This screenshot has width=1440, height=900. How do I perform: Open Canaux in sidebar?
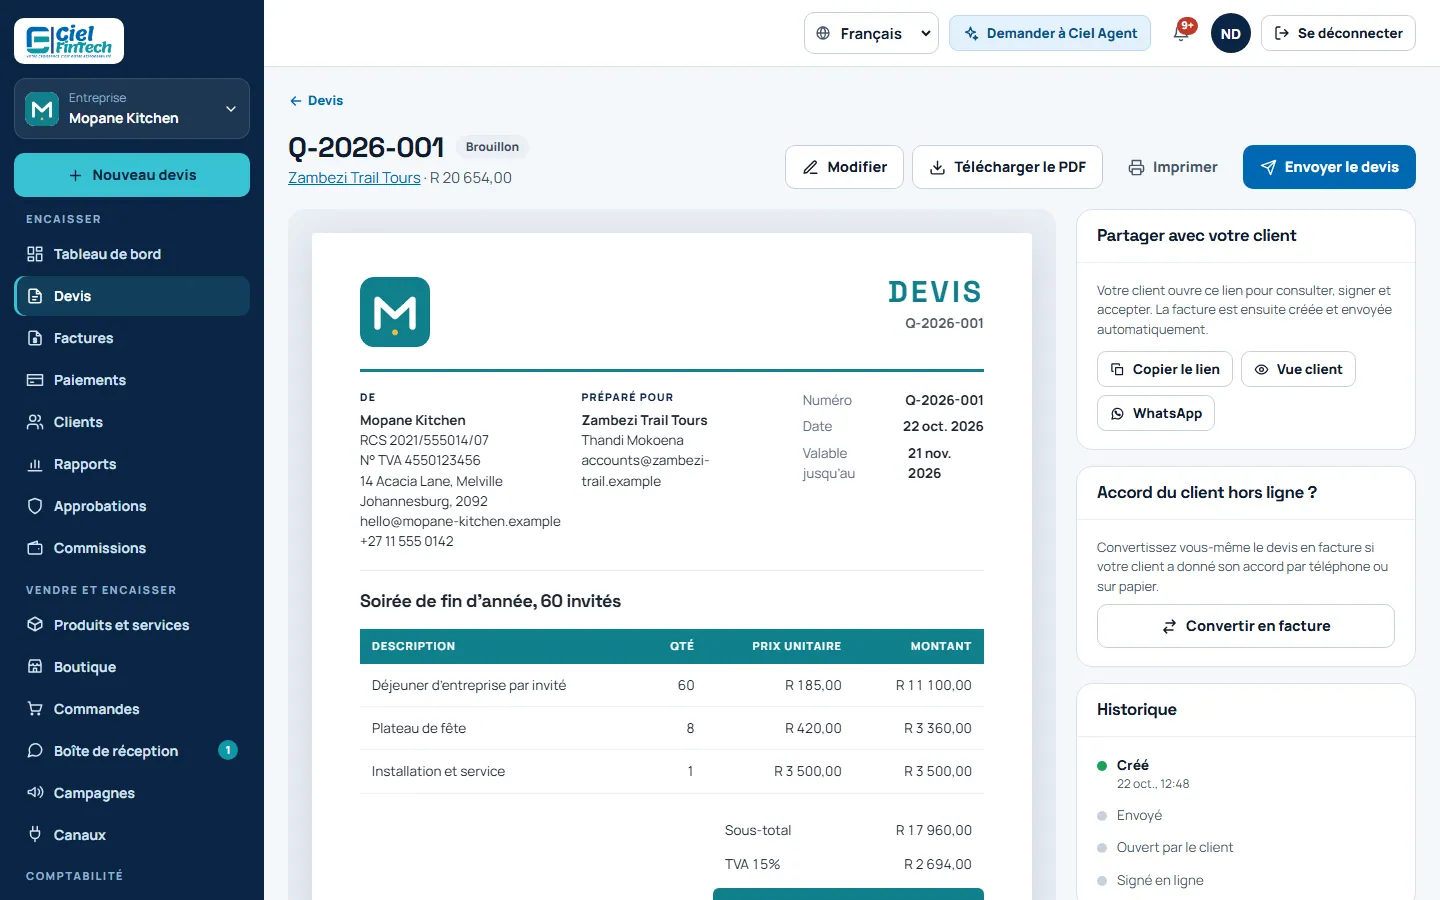coord(132,835)
